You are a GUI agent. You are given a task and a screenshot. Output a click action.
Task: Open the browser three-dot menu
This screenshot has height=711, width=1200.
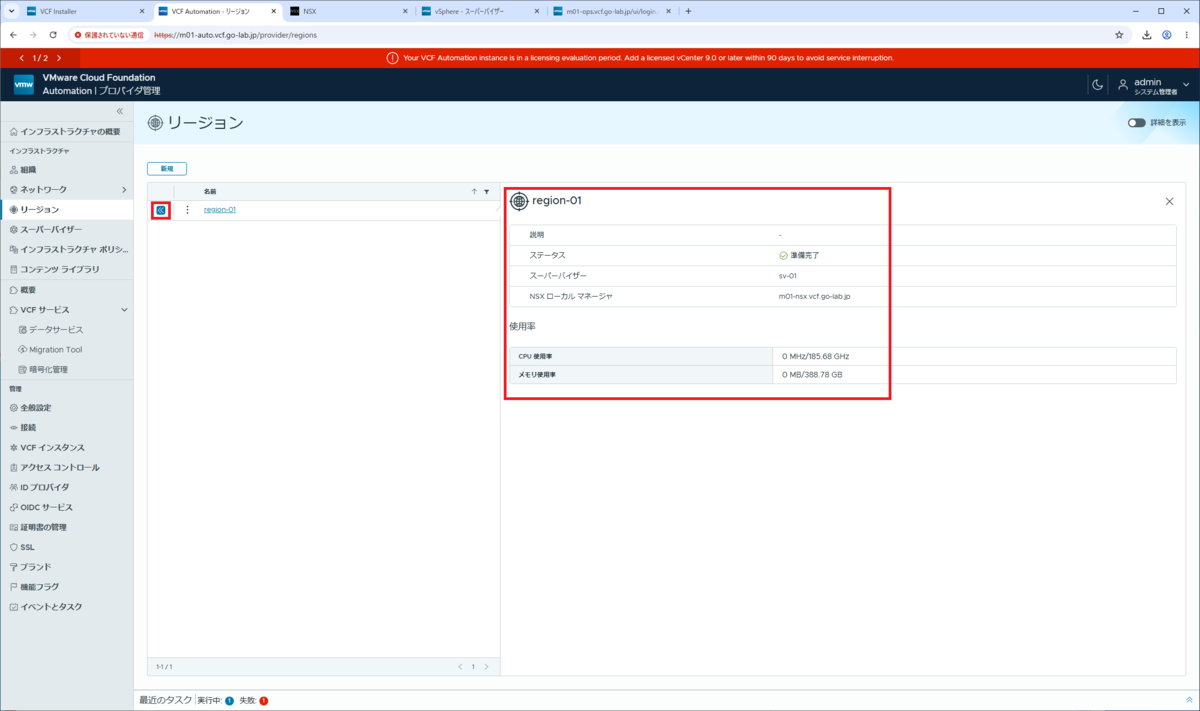point(1188,34)
